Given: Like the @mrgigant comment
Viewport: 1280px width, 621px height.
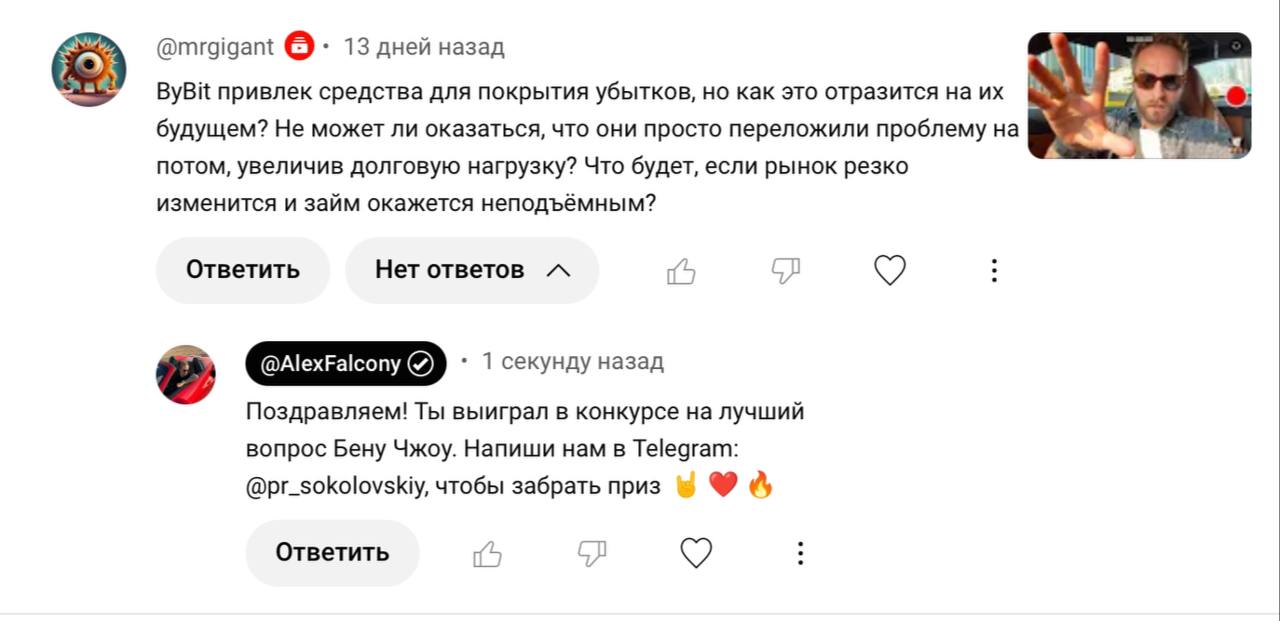Looking at the screenshot, I should pyautogui.click(x=681, y=271).
